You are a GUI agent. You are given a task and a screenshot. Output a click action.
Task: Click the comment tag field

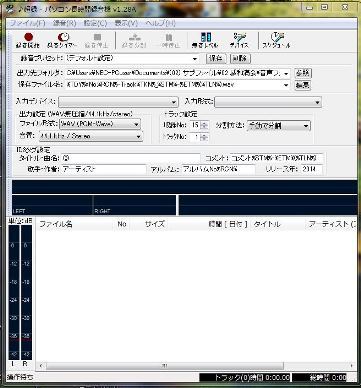click(277, 158)
